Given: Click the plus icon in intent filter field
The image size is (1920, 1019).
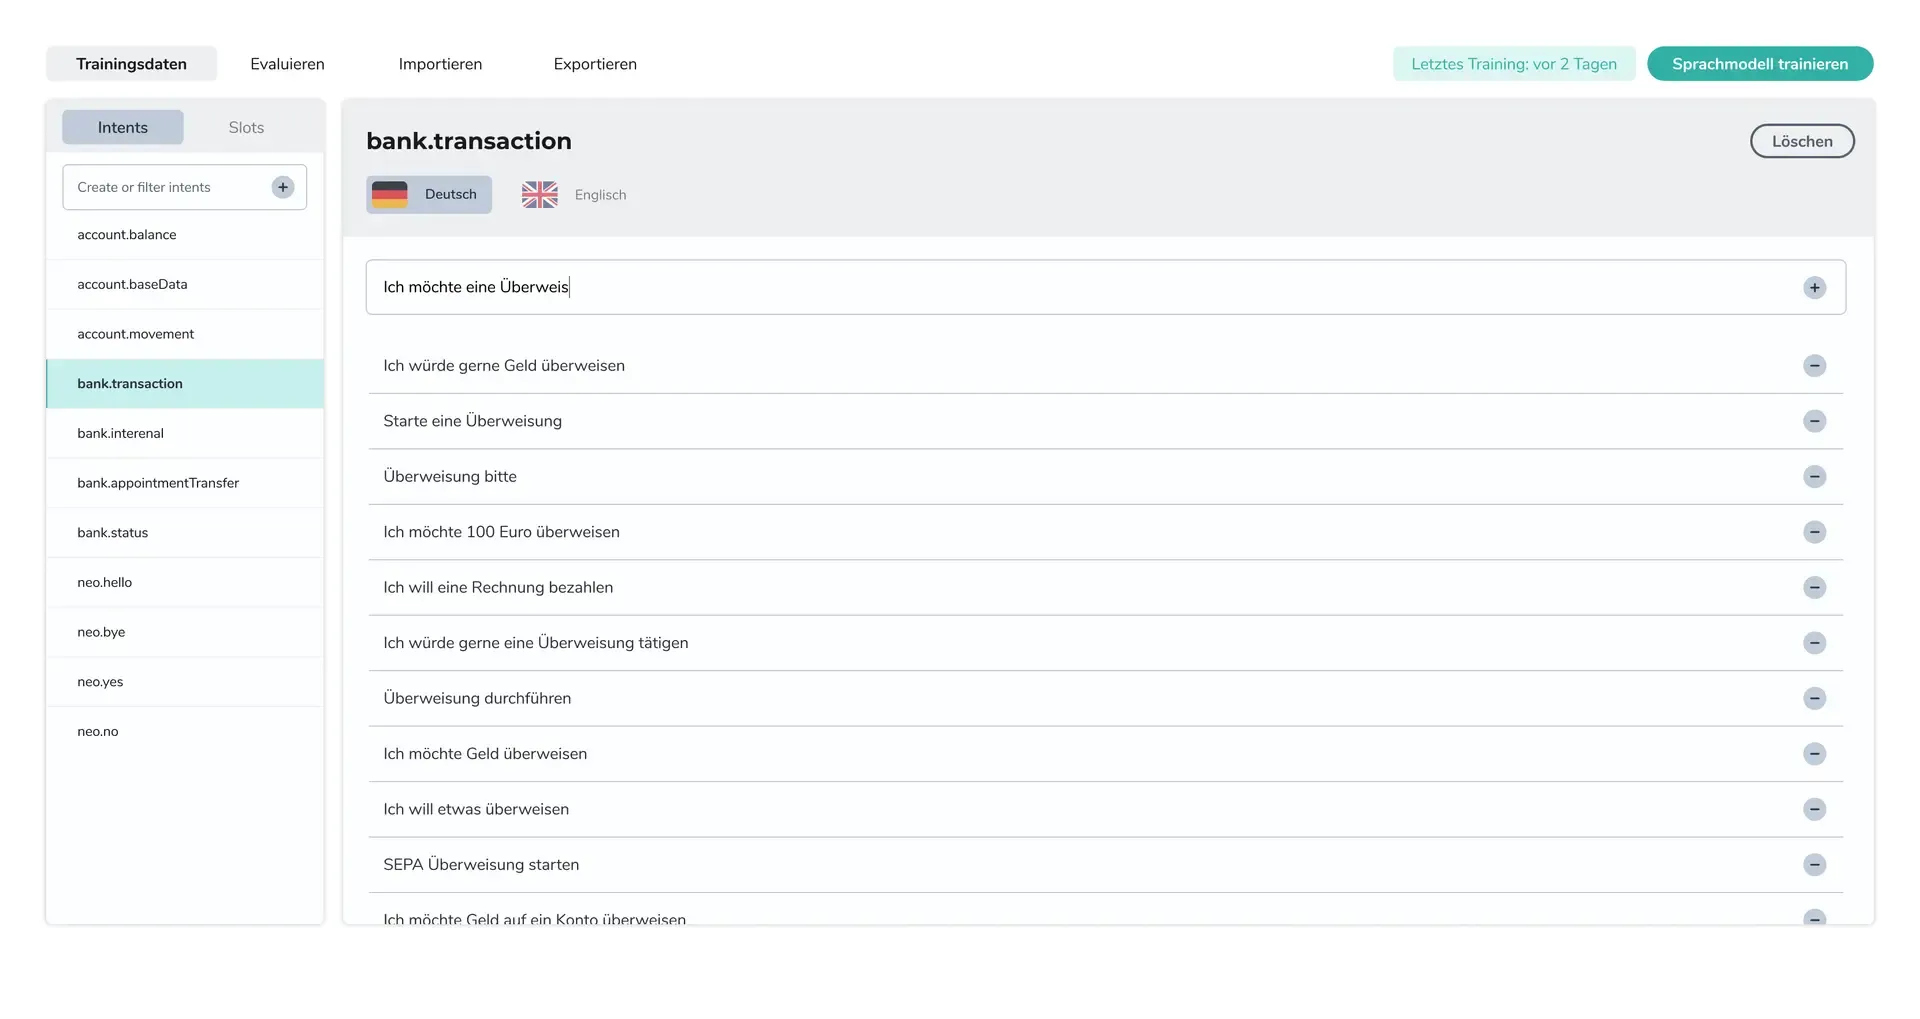Looking at the screenshot, I should 283,187.
